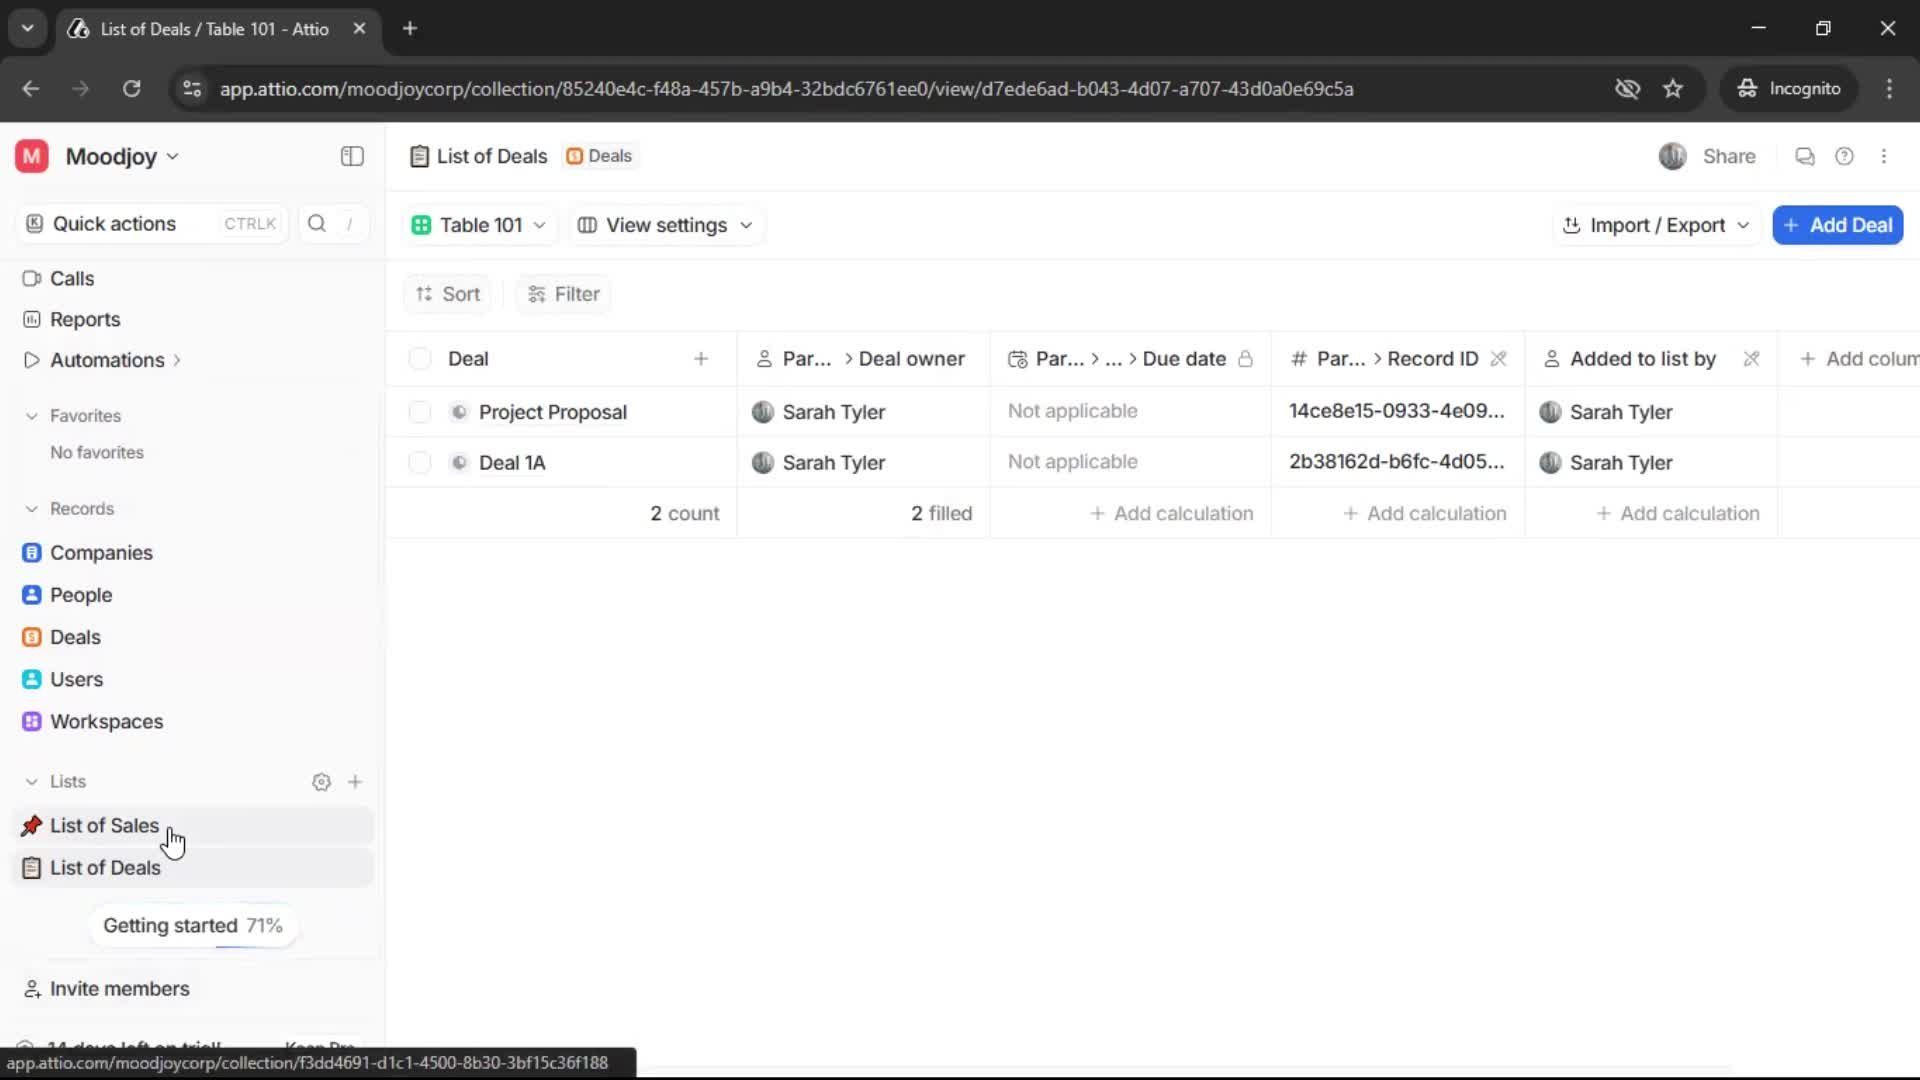Open search via the magnifier icon
The width and height of the screenshot is (1920, 1080).
[316, 223]
